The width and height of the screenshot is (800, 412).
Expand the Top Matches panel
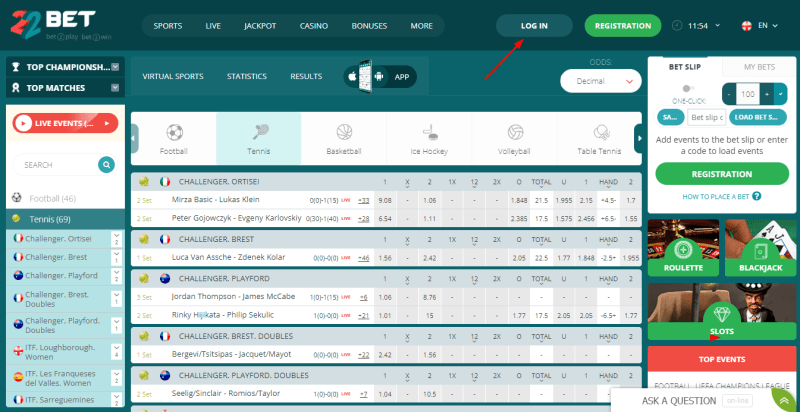115,88
